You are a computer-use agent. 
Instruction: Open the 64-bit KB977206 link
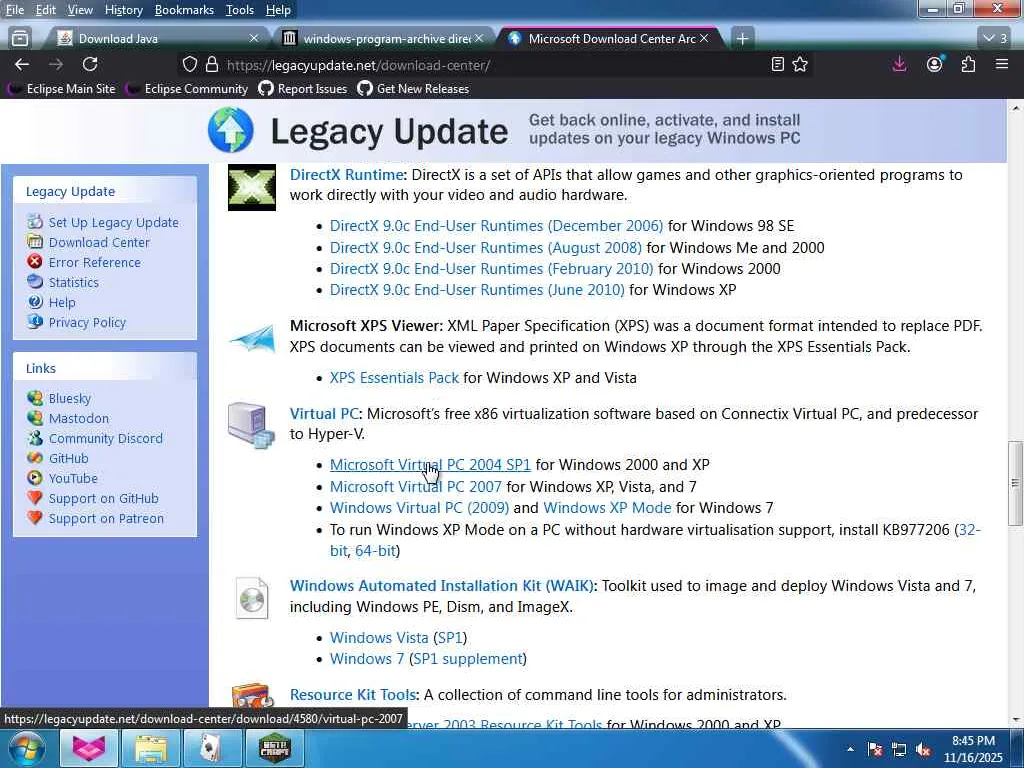pos(375,551)
